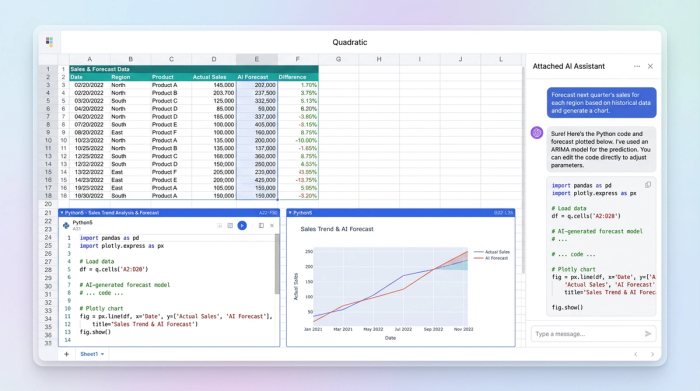The image size is (700, 391).
Task: Select difference cell 43.95%
Action: coord(298,172)
